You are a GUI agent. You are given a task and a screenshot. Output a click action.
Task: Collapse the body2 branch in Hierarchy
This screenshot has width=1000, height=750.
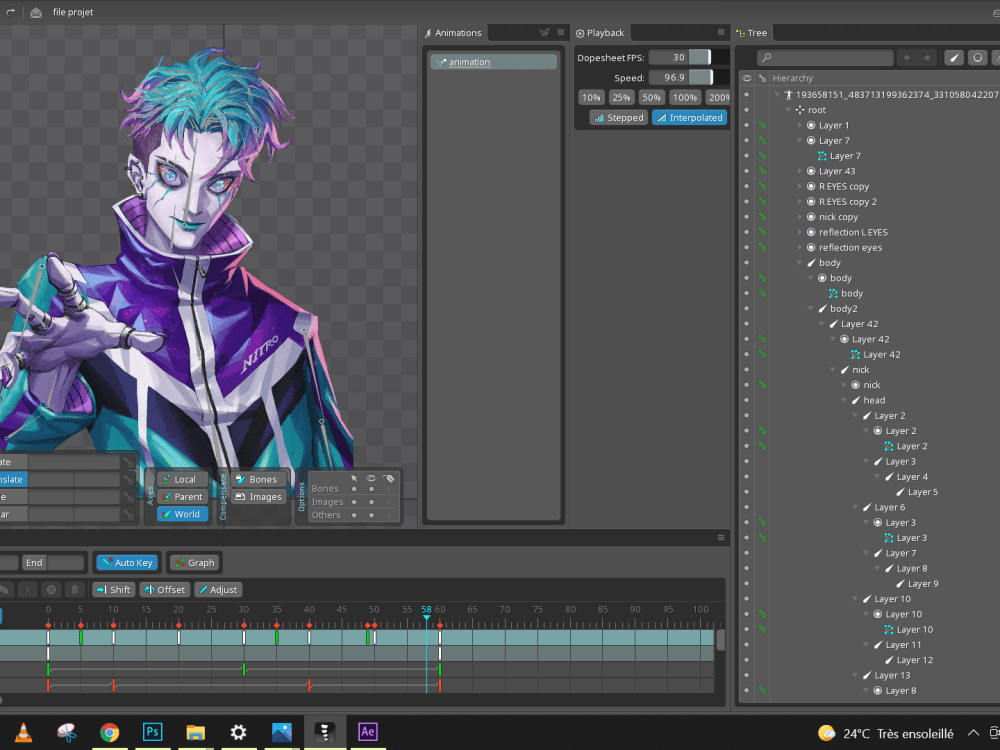(811, 308)
